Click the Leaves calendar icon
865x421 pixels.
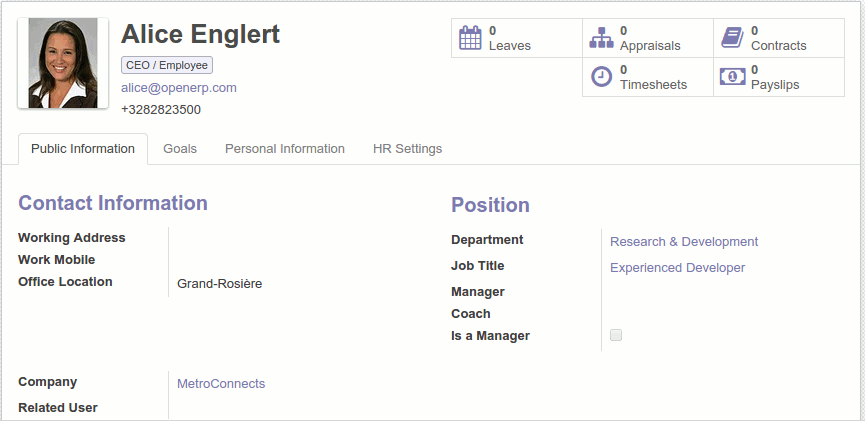click(x=470, y=38)
